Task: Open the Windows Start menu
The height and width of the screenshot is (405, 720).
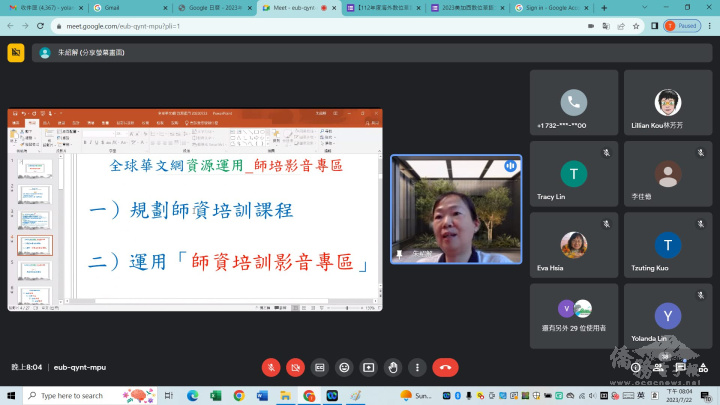Action: point(10,396)
